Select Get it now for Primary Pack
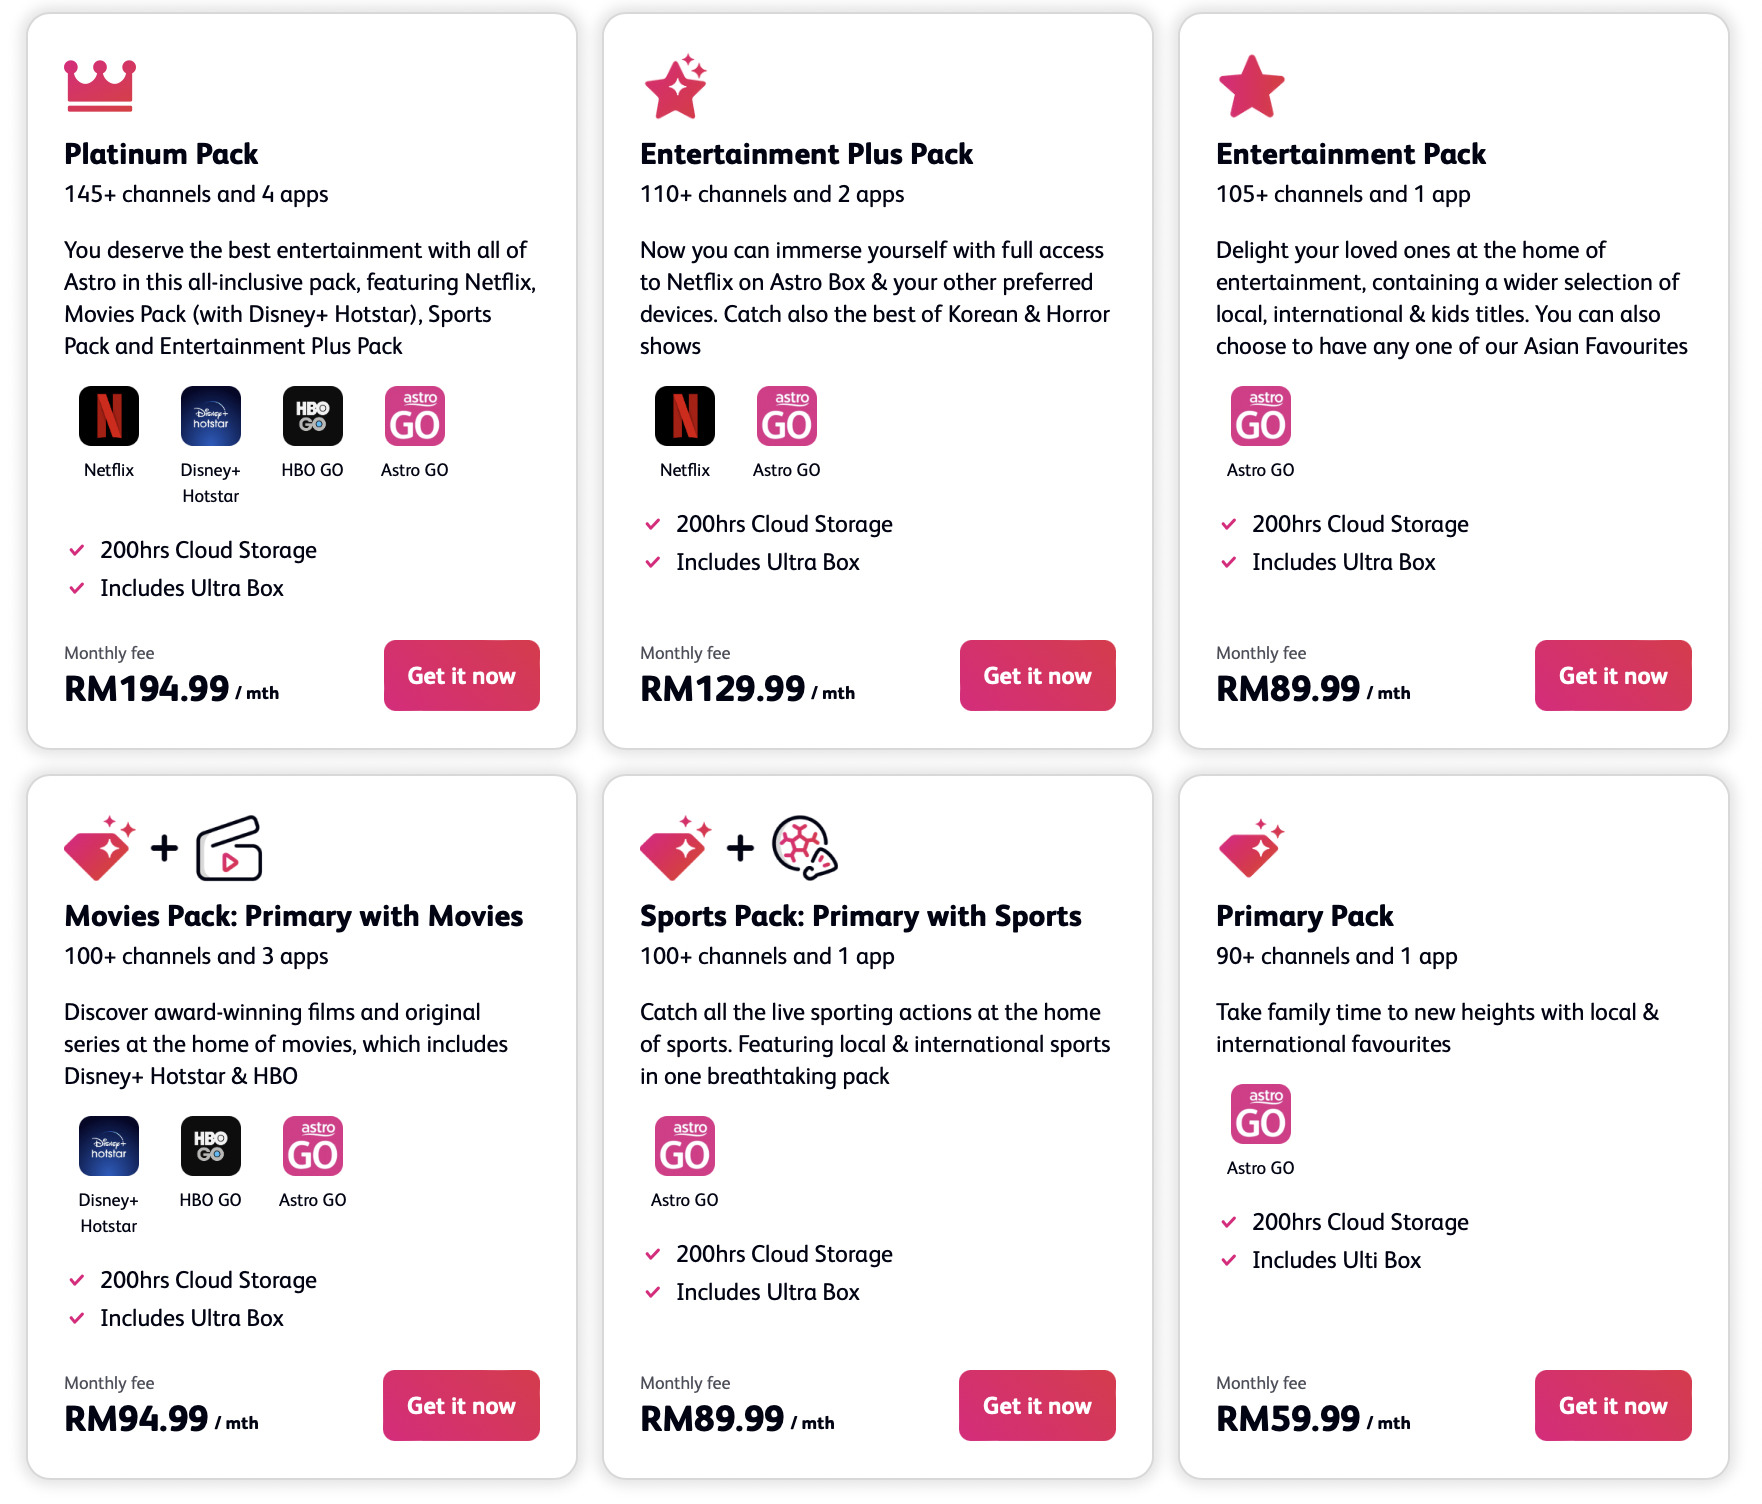 tap(1613, 1406)
